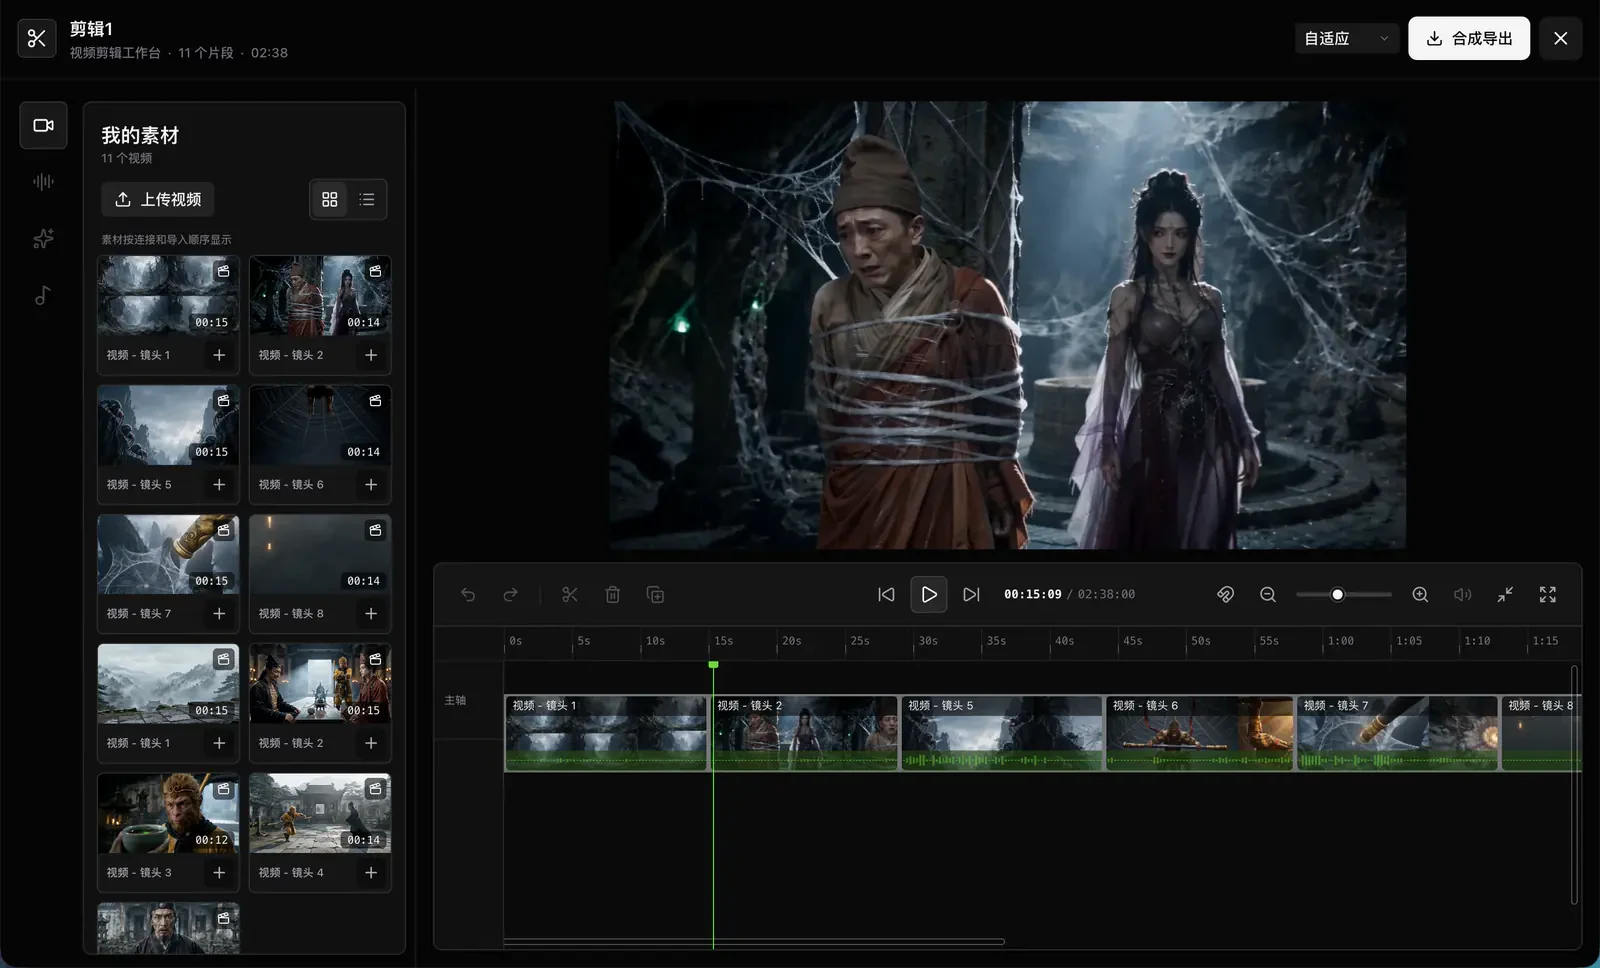Click clapperboard icon on 镜头 7 thumbnail

click(223, 530)
